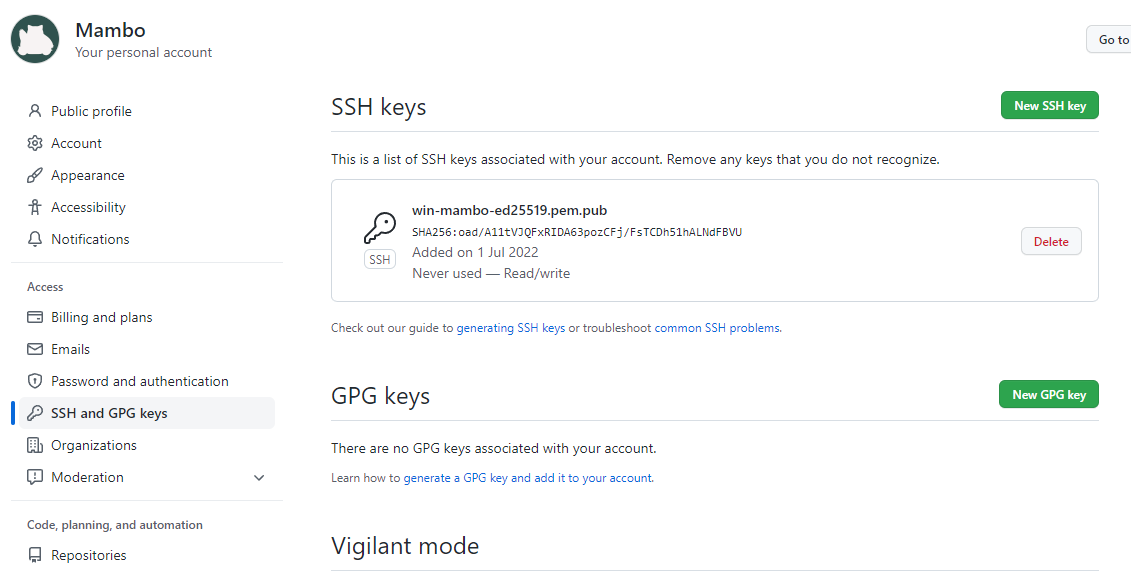The width and height of the screenshot is (1131, 576).
Task: Follow the common SSH problems link
Action: click(x=717, y=328)
